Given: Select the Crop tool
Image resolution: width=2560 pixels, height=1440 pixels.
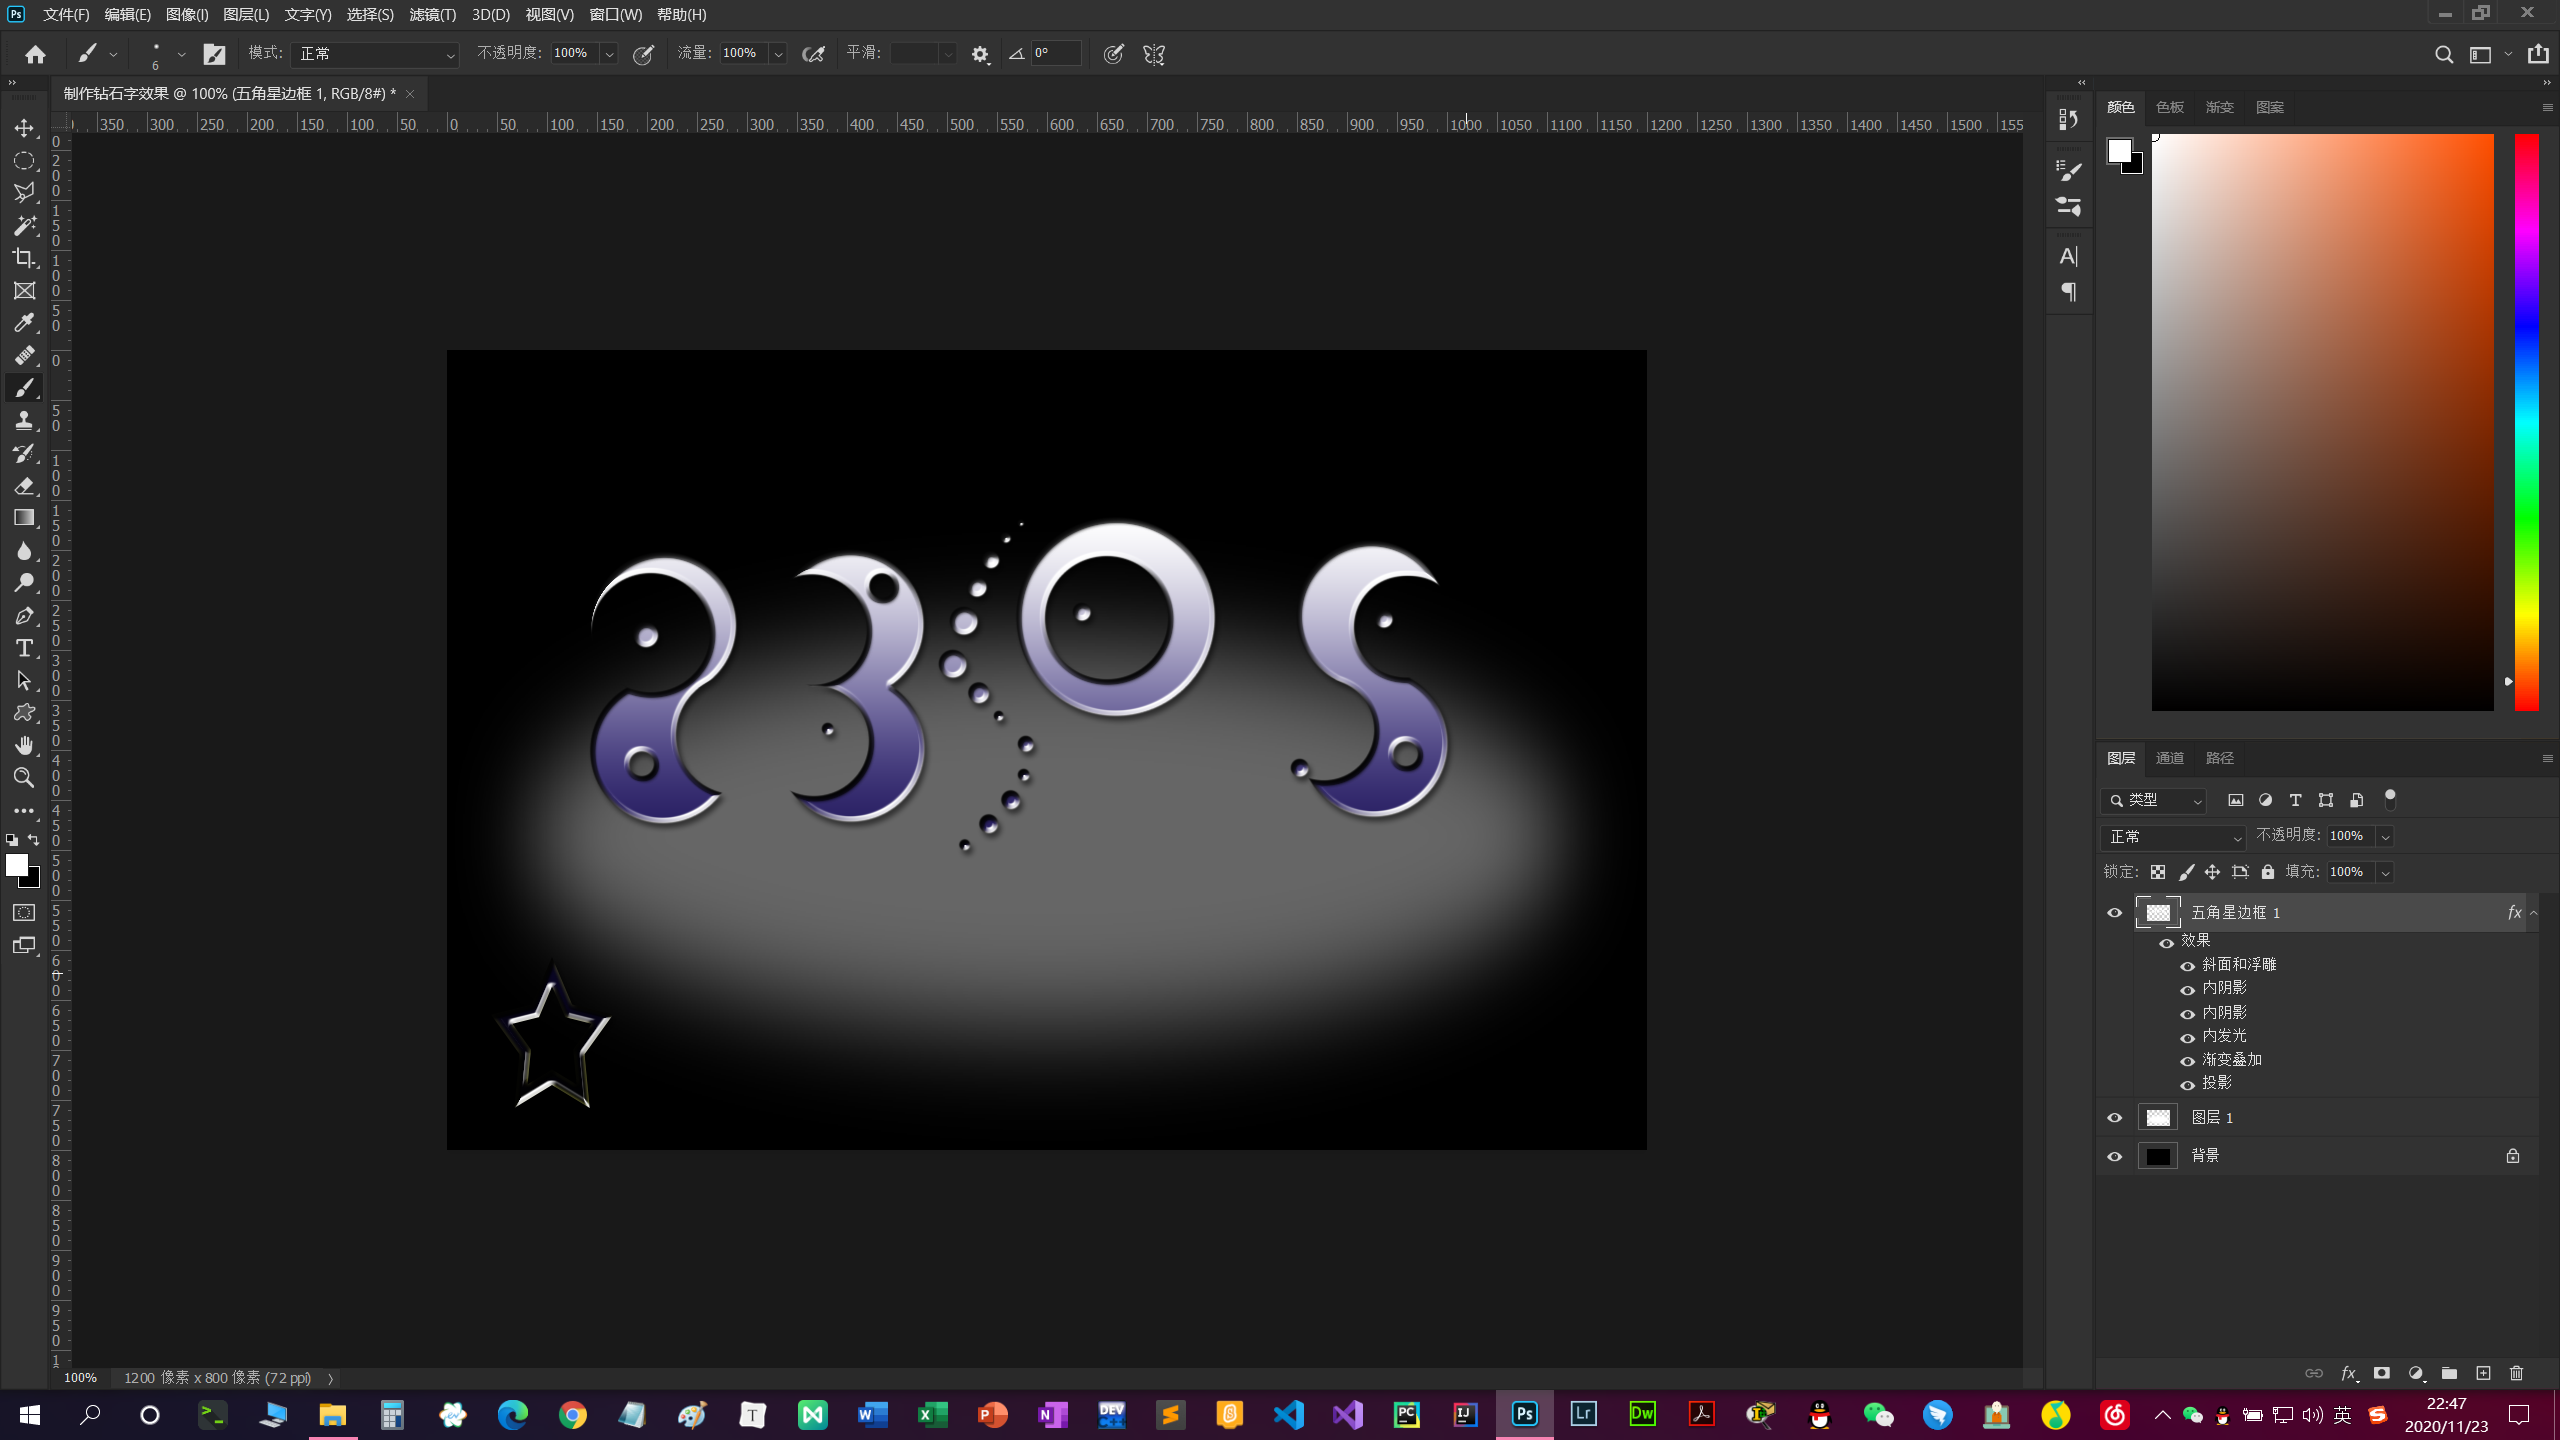Looking at the screenshot, I should (24, 258).
